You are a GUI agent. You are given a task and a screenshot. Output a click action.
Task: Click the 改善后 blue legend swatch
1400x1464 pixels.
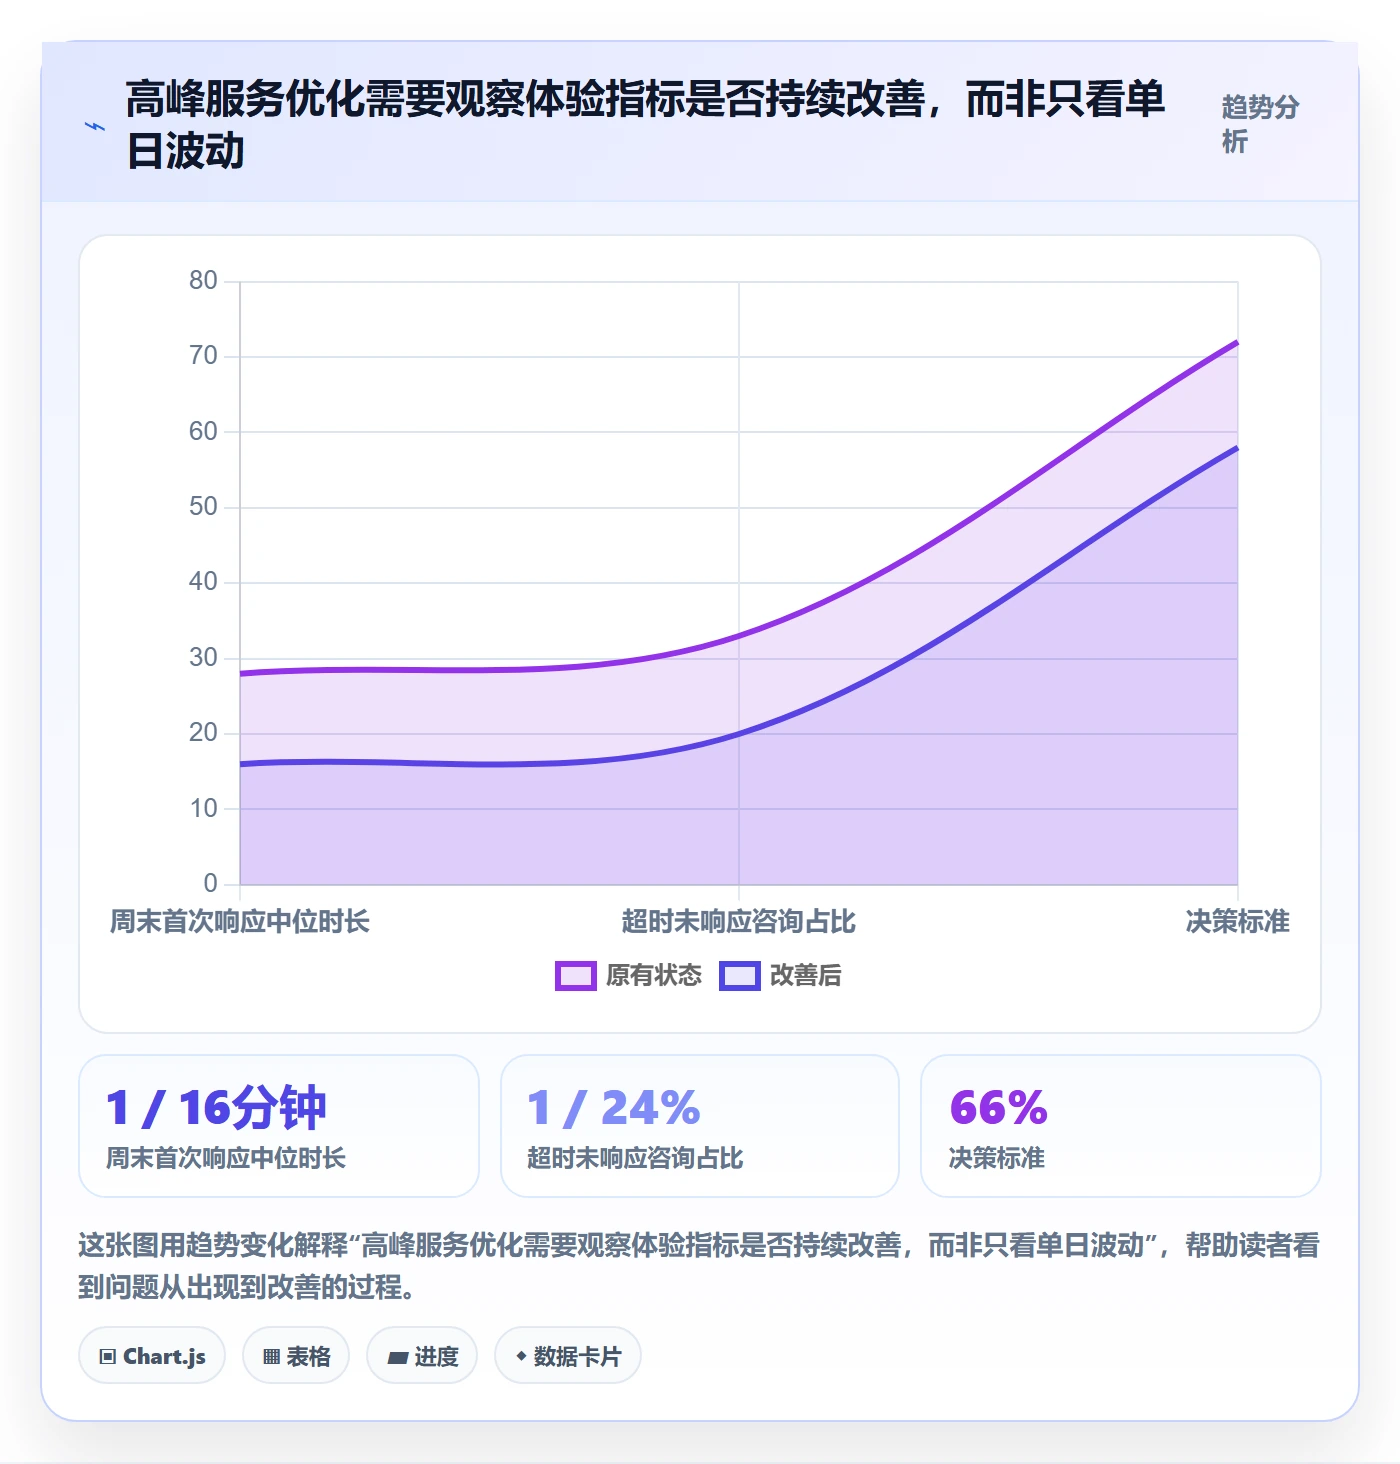(x=740, y=976)
